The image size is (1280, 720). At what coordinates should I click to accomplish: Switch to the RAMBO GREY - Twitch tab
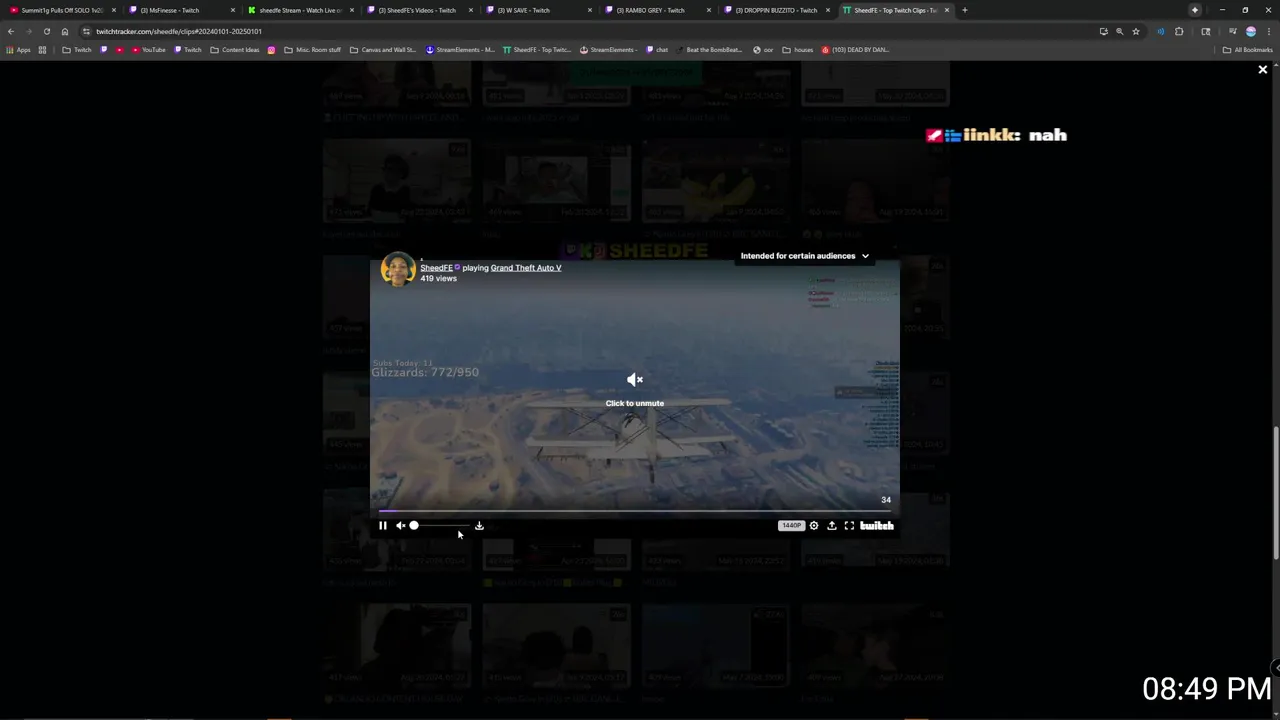point(655,10)
